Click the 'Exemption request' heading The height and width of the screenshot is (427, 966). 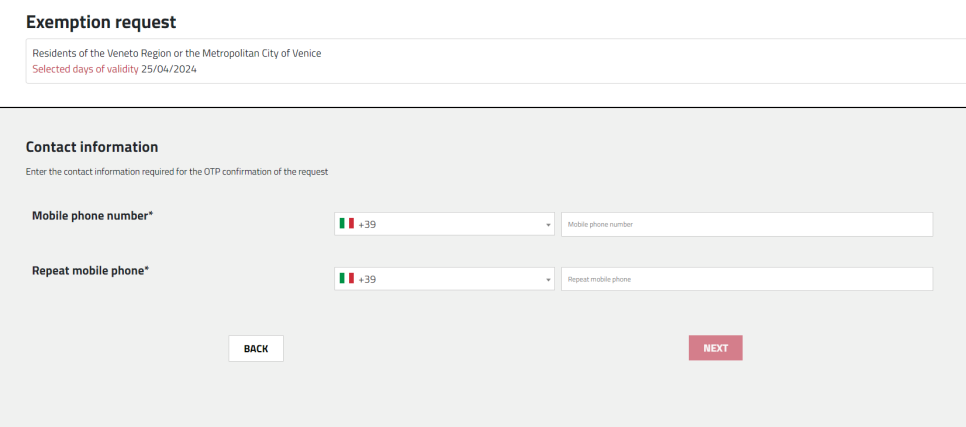tap(101, 22)
